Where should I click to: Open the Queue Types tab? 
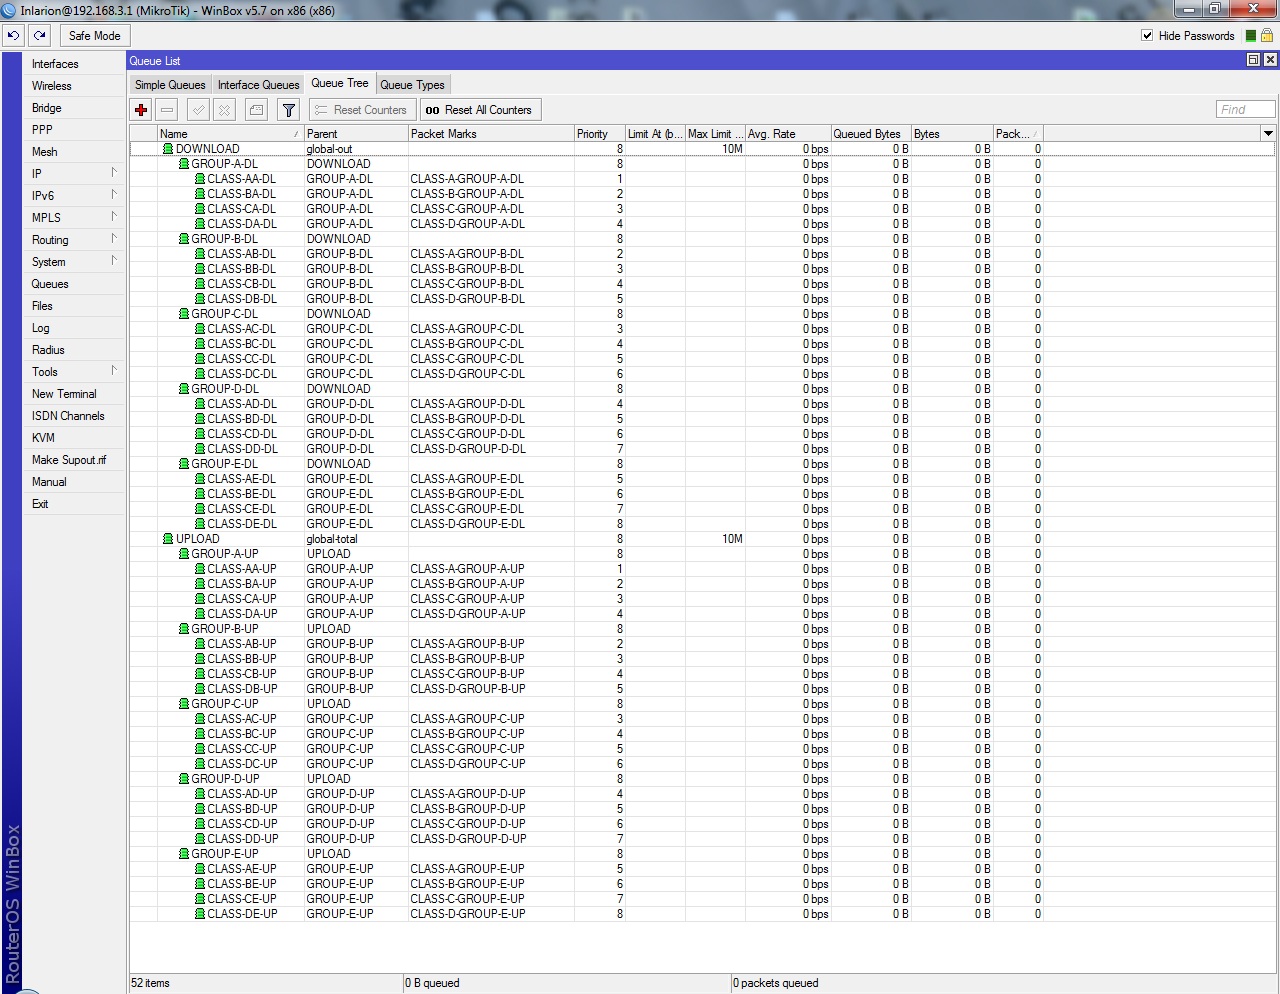[x=412, y=85]
